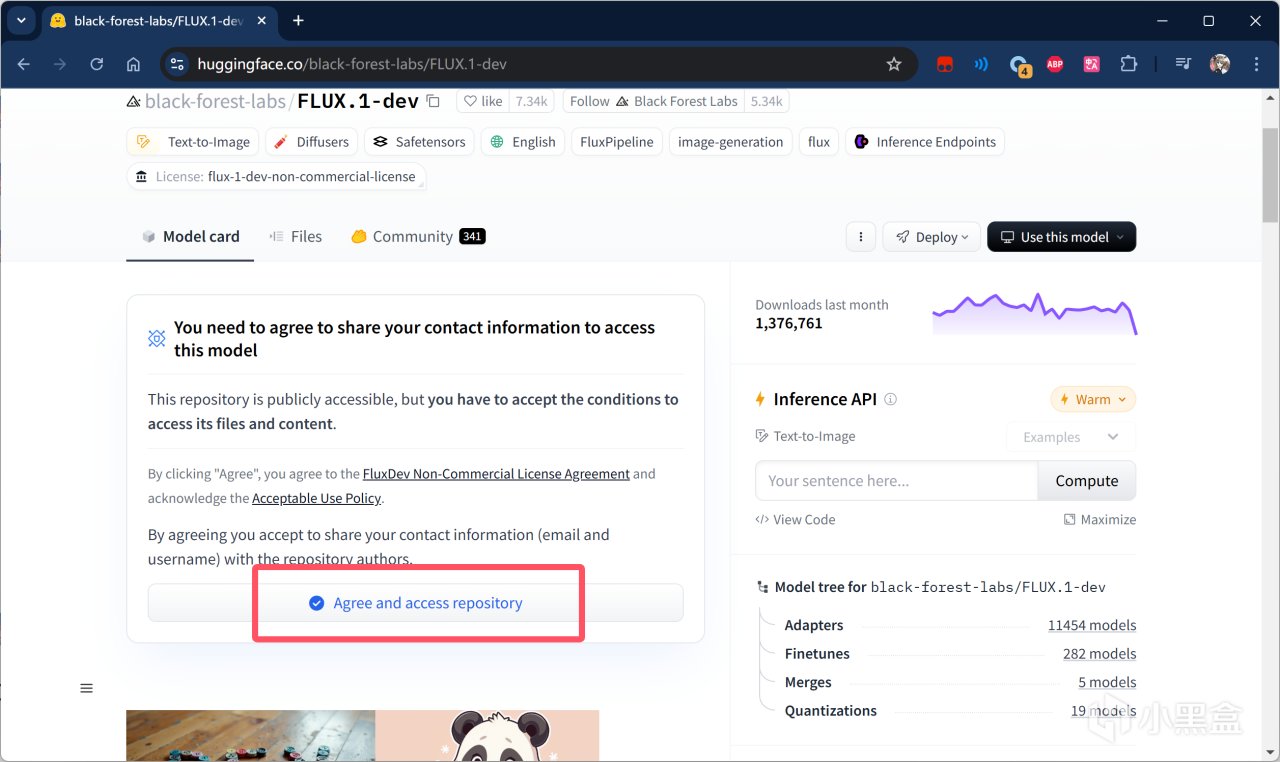This screenshot has width=1280, height=762.
Task: Open the browser home page
Action: coord(133,64)
